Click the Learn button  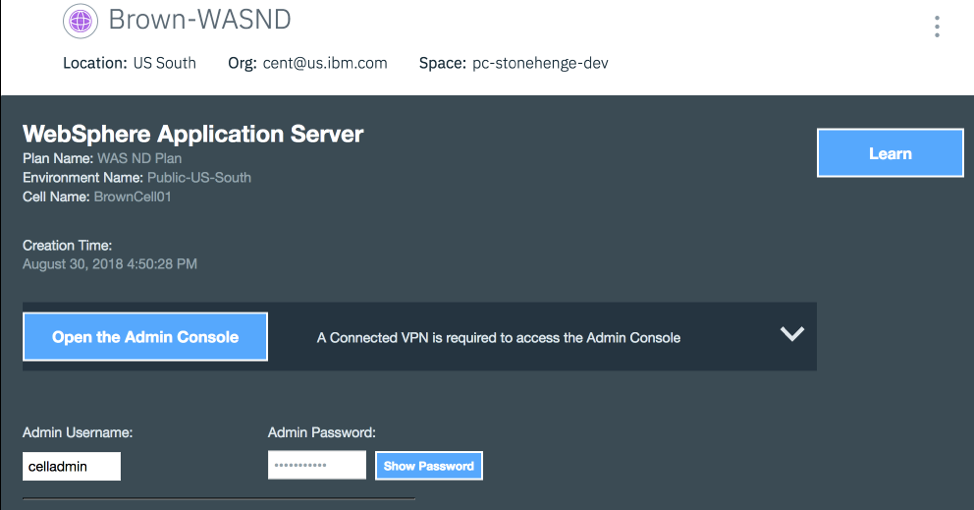[889, 153]
